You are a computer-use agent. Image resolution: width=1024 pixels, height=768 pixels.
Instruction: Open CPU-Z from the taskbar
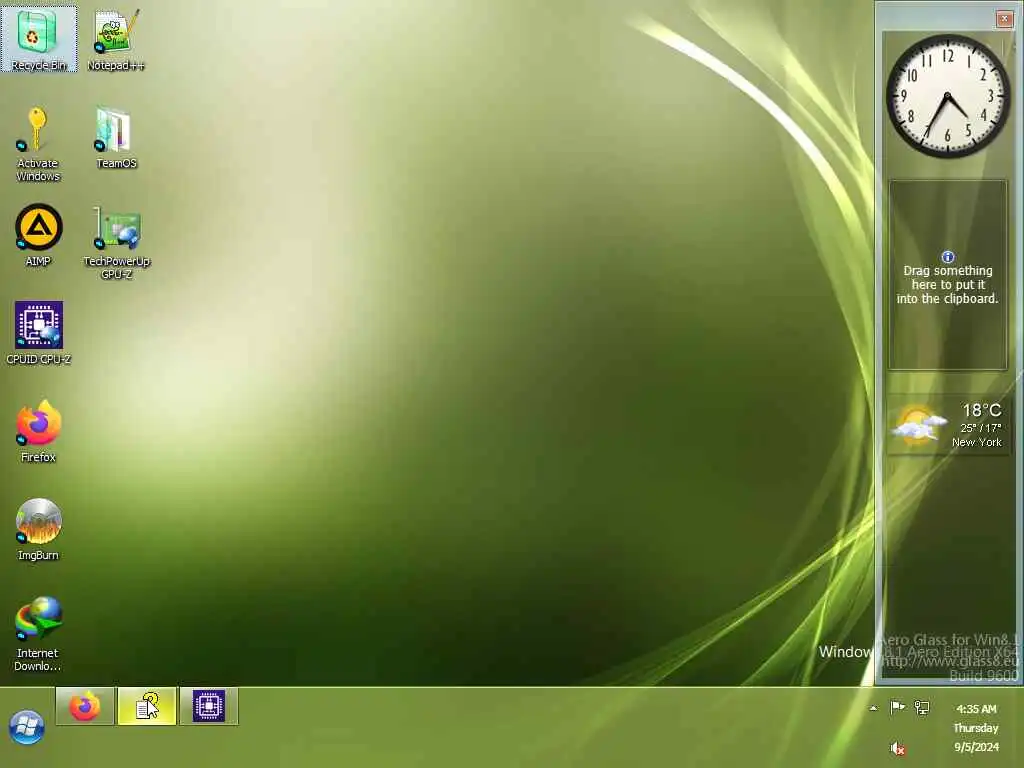click(209, 706)
